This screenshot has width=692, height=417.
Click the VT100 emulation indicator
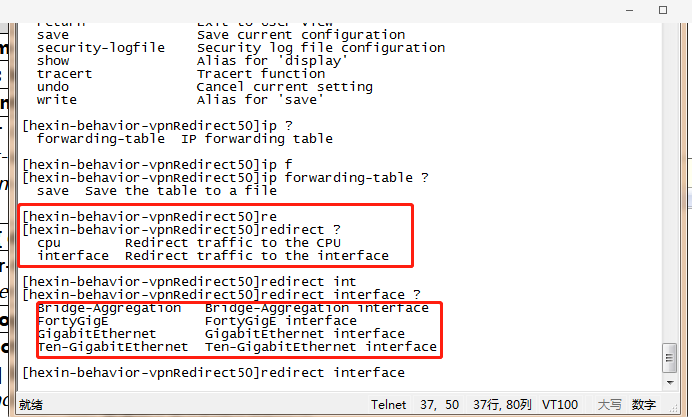[x=558, y=405]
